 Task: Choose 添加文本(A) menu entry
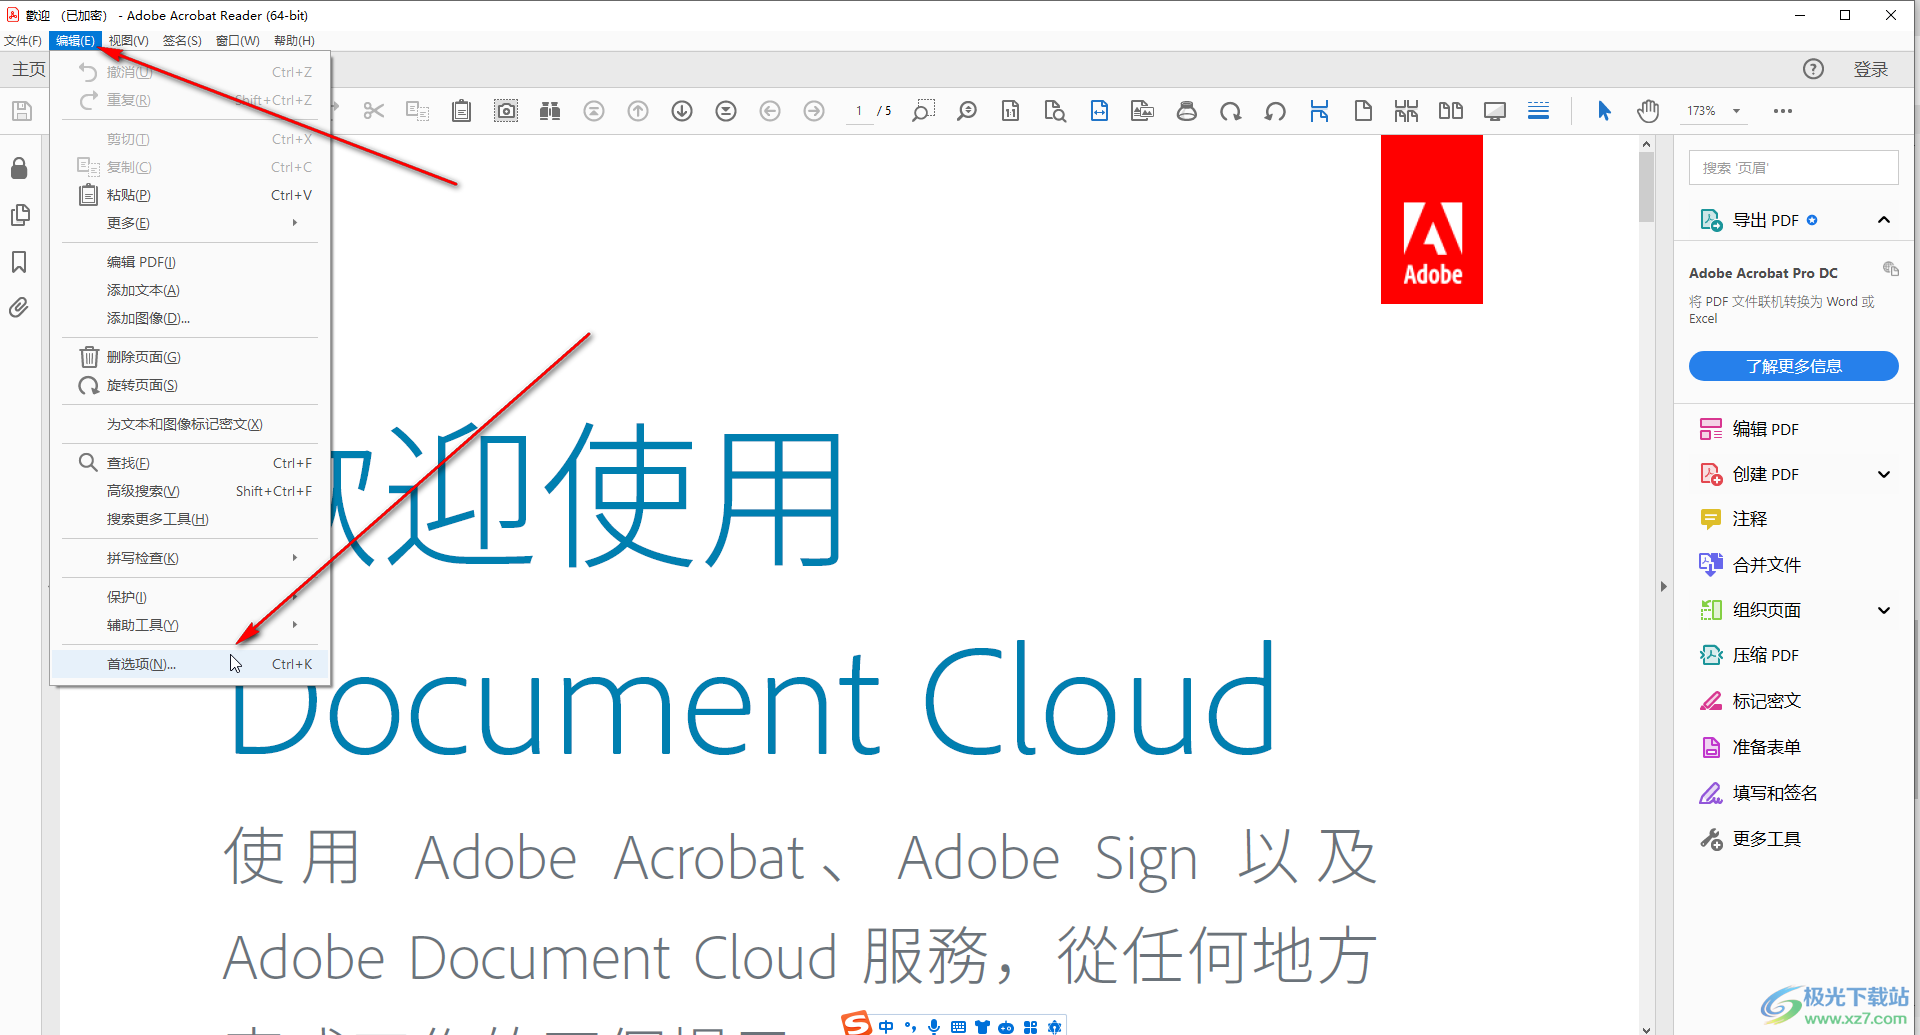189,290
